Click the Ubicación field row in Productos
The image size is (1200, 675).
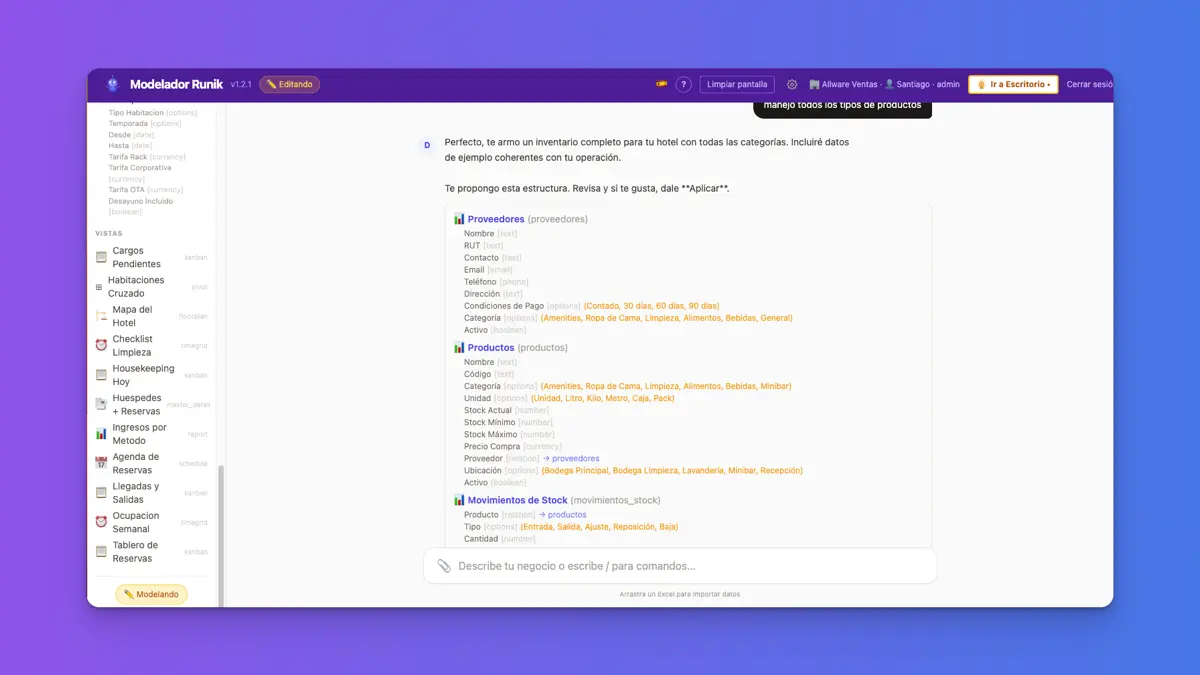(633, 471)
